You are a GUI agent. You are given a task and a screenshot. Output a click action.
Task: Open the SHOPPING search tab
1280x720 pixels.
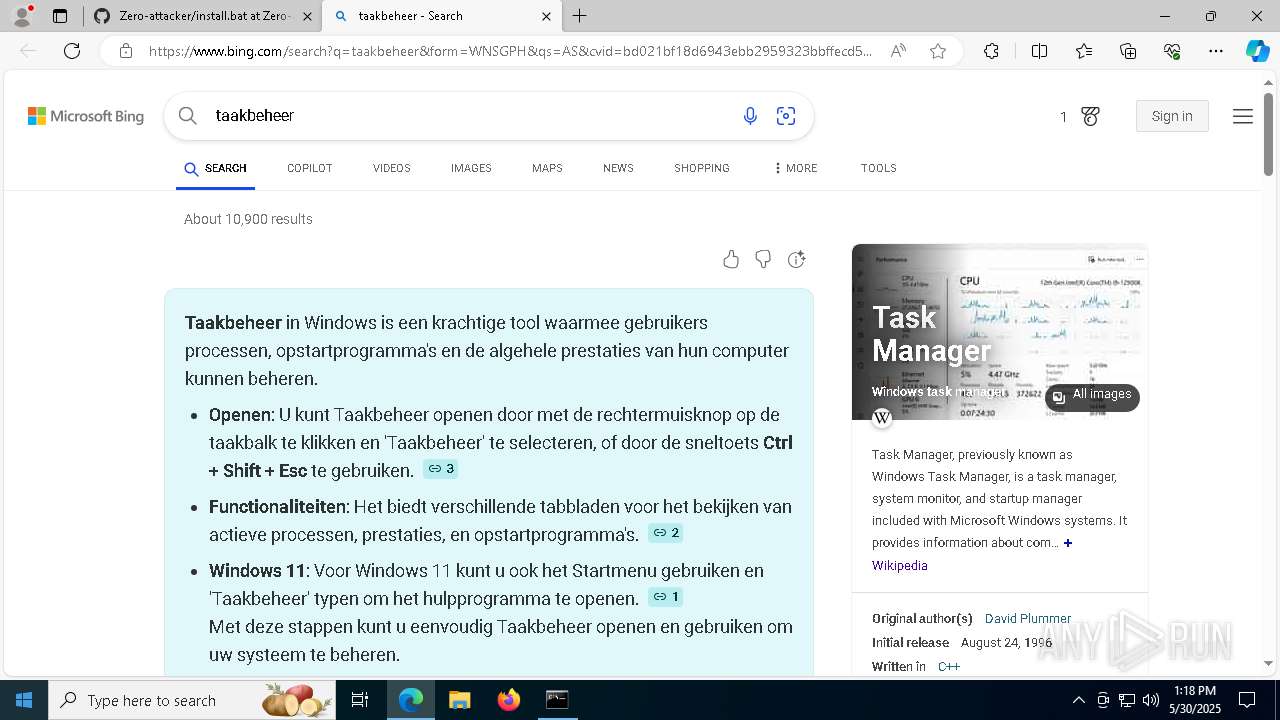[702, 168]
